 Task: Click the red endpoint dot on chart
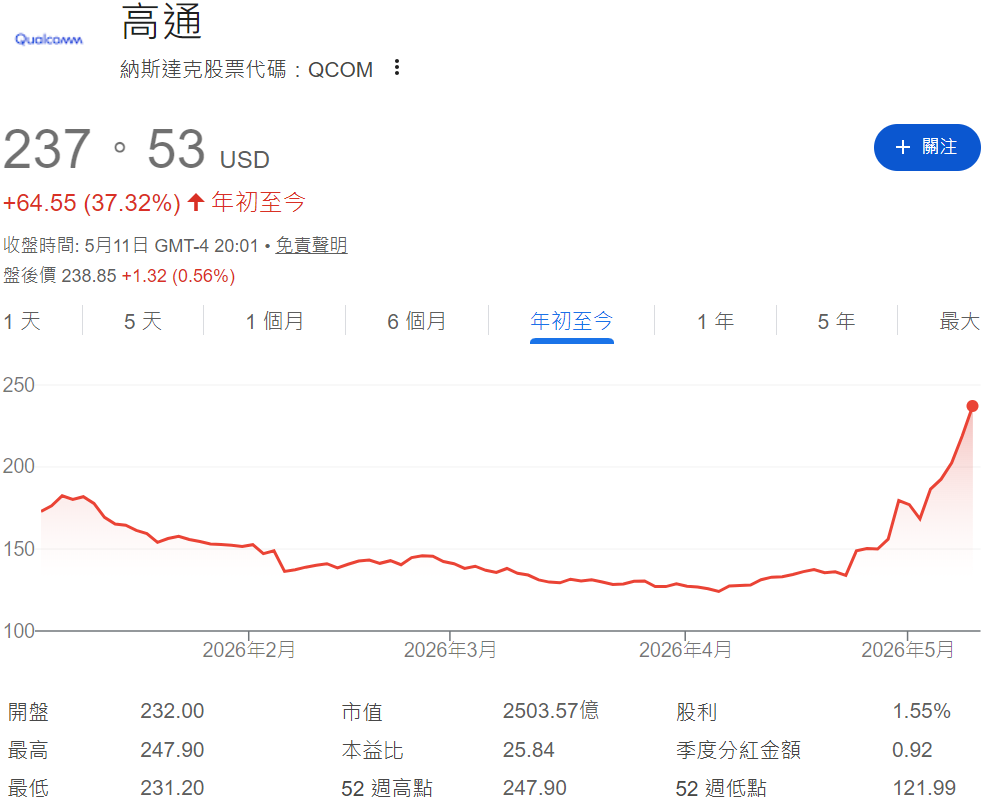[972, 406]
